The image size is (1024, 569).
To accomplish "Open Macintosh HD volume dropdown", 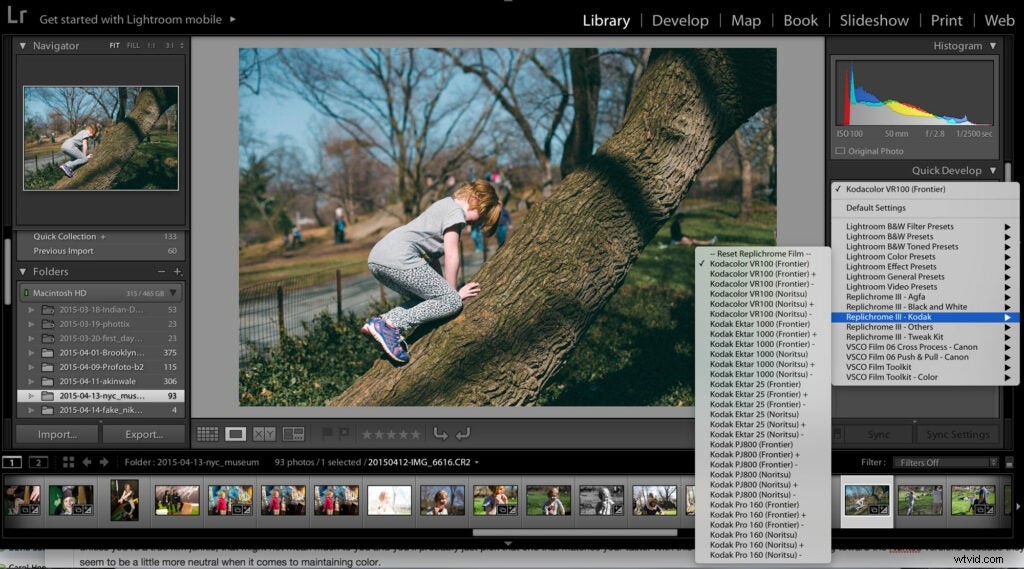I will 173,293.
